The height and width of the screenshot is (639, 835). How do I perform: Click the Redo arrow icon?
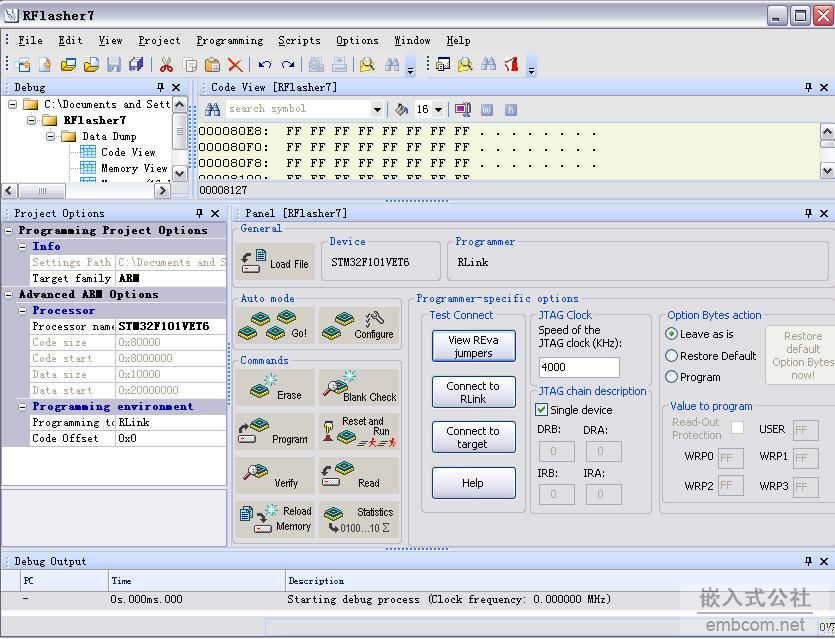pos(288,65)
